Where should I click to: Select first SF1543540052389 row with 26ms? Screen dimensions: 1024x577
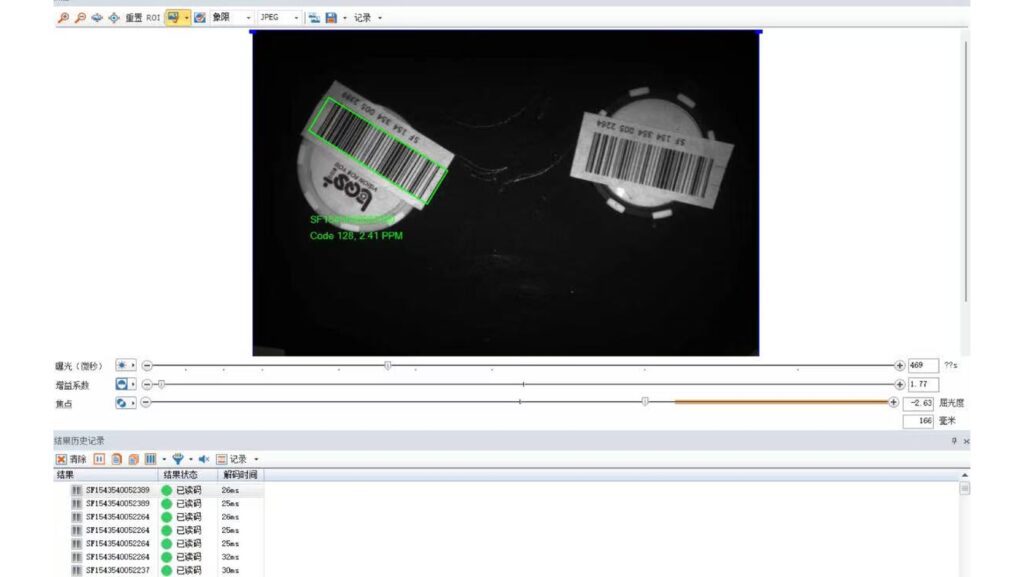(x=159, y=490)
